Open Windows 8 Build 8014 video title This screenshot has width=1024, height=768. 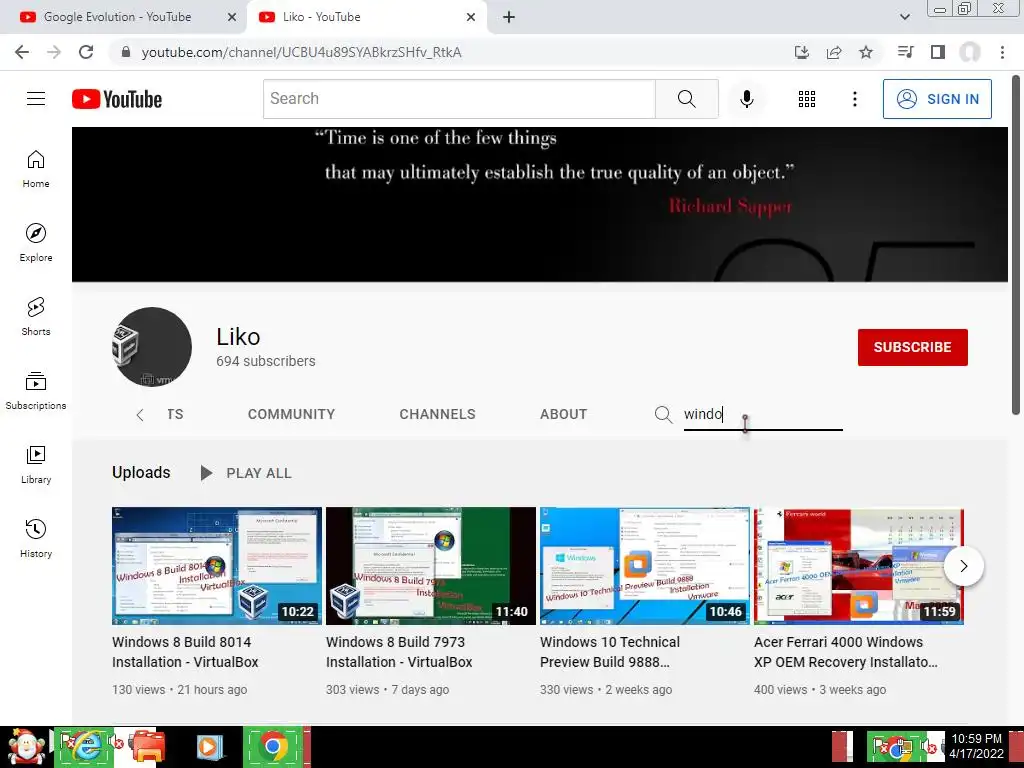pos(185,652)
